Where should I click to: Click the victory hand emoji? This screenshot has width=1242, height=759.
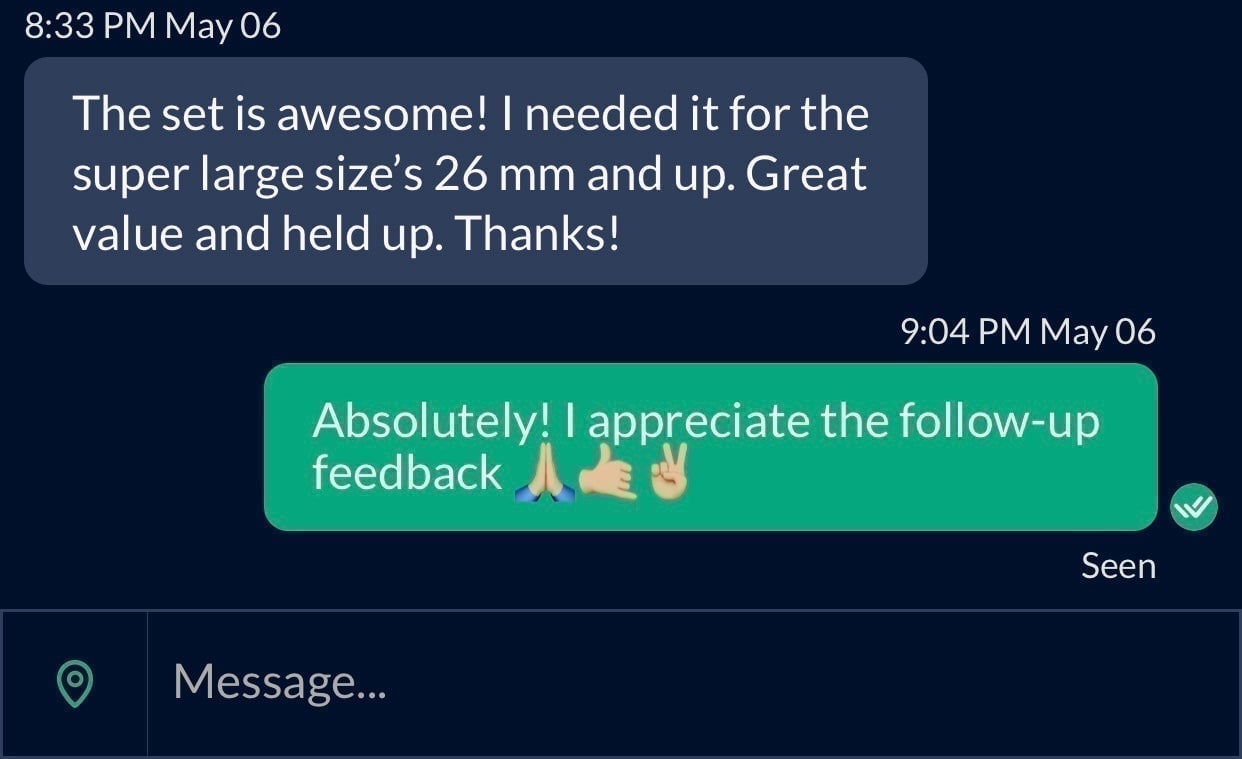coord(667,476)
